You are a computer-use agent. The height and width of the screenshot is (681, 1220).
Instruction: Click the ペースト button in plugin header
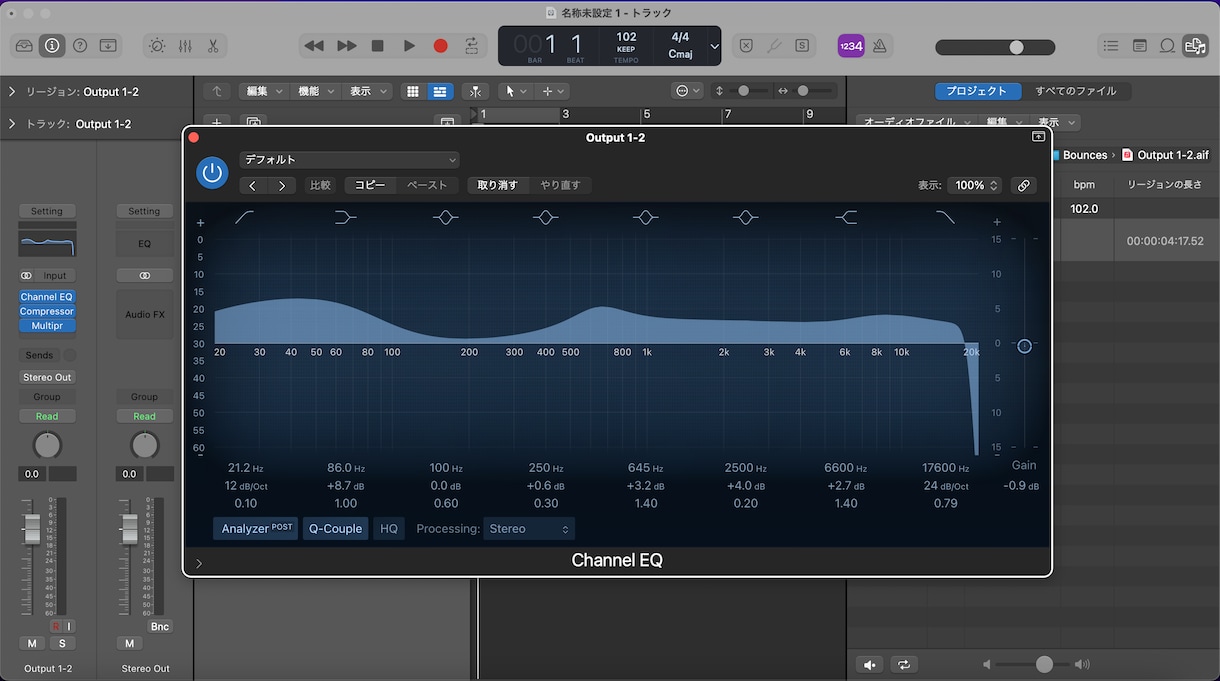[x=427, y=185]
